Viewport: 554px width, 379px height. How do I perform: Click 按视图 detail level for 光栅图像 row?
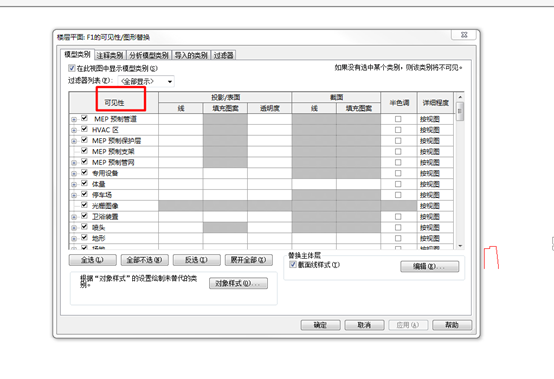click(435, 206)
